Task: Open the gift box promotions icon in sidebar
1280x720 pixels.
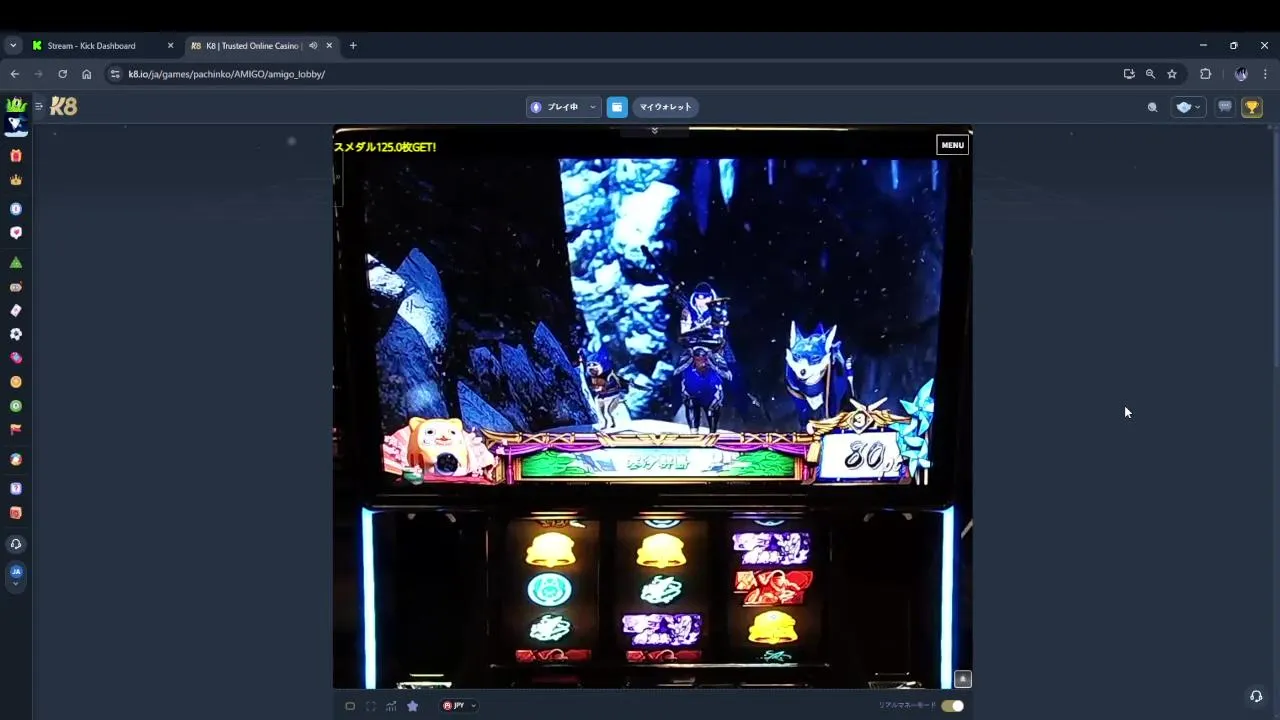Action: 15,156
